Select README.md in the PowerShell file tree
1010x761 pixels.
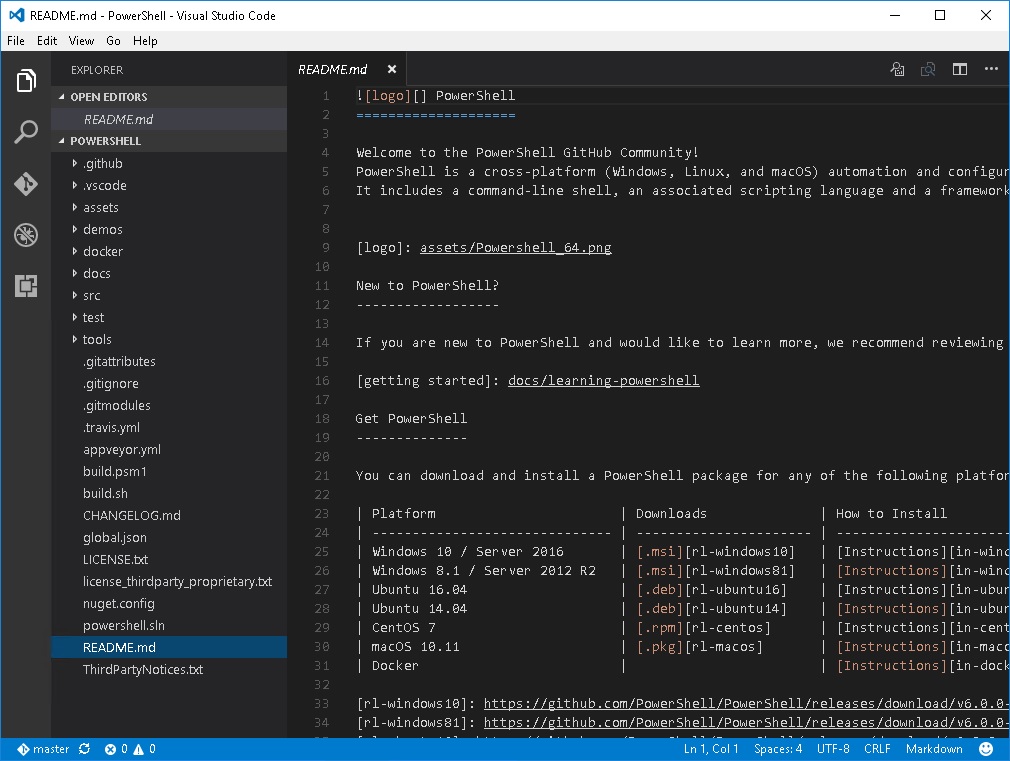[169, 647]
